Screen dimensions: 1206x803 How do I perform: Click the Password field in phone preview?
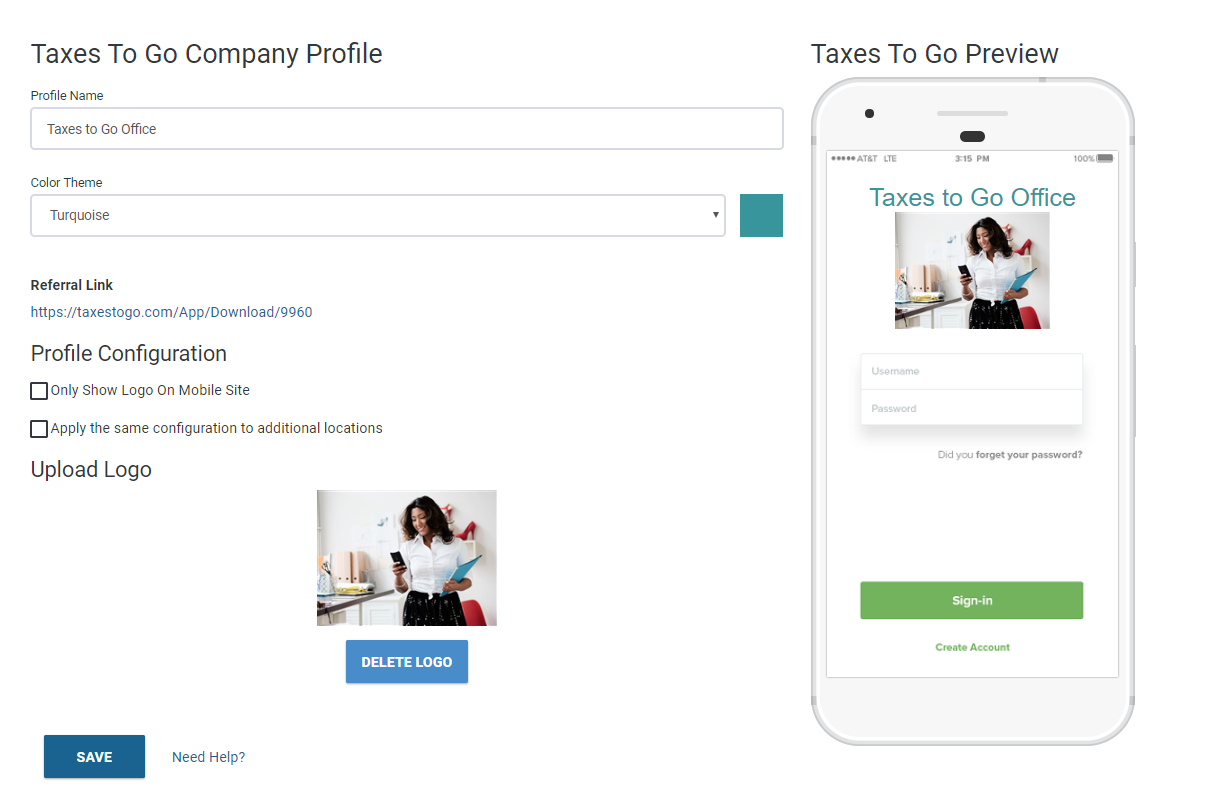point(971,408)
